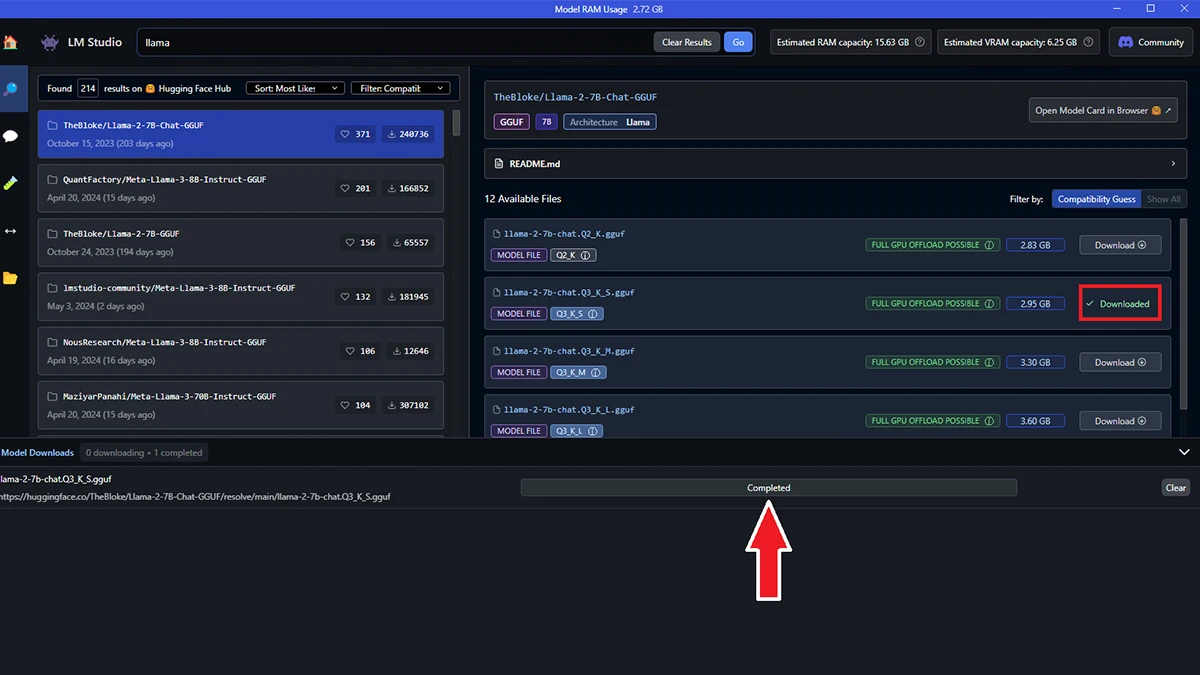Download the llama-2-7b-chat.Q3_K_L.gguf file
Viewport: 1200px width, 675px height.
1120,421
